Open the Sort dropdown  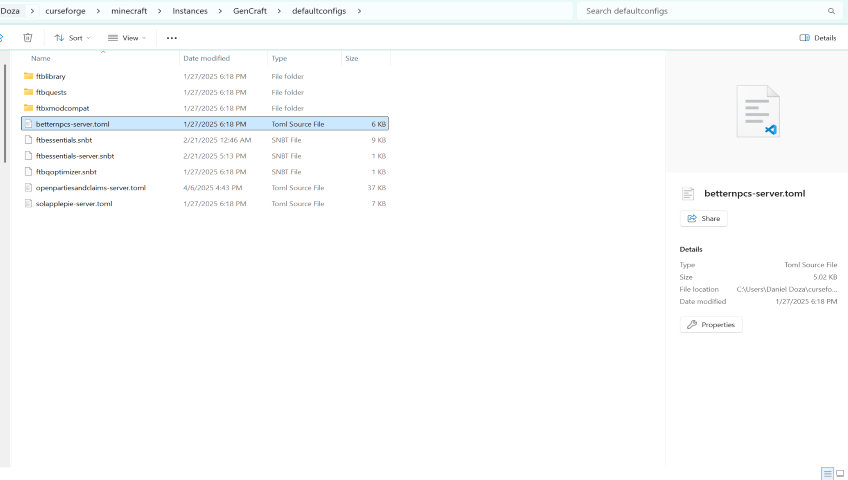click(72, 38)
